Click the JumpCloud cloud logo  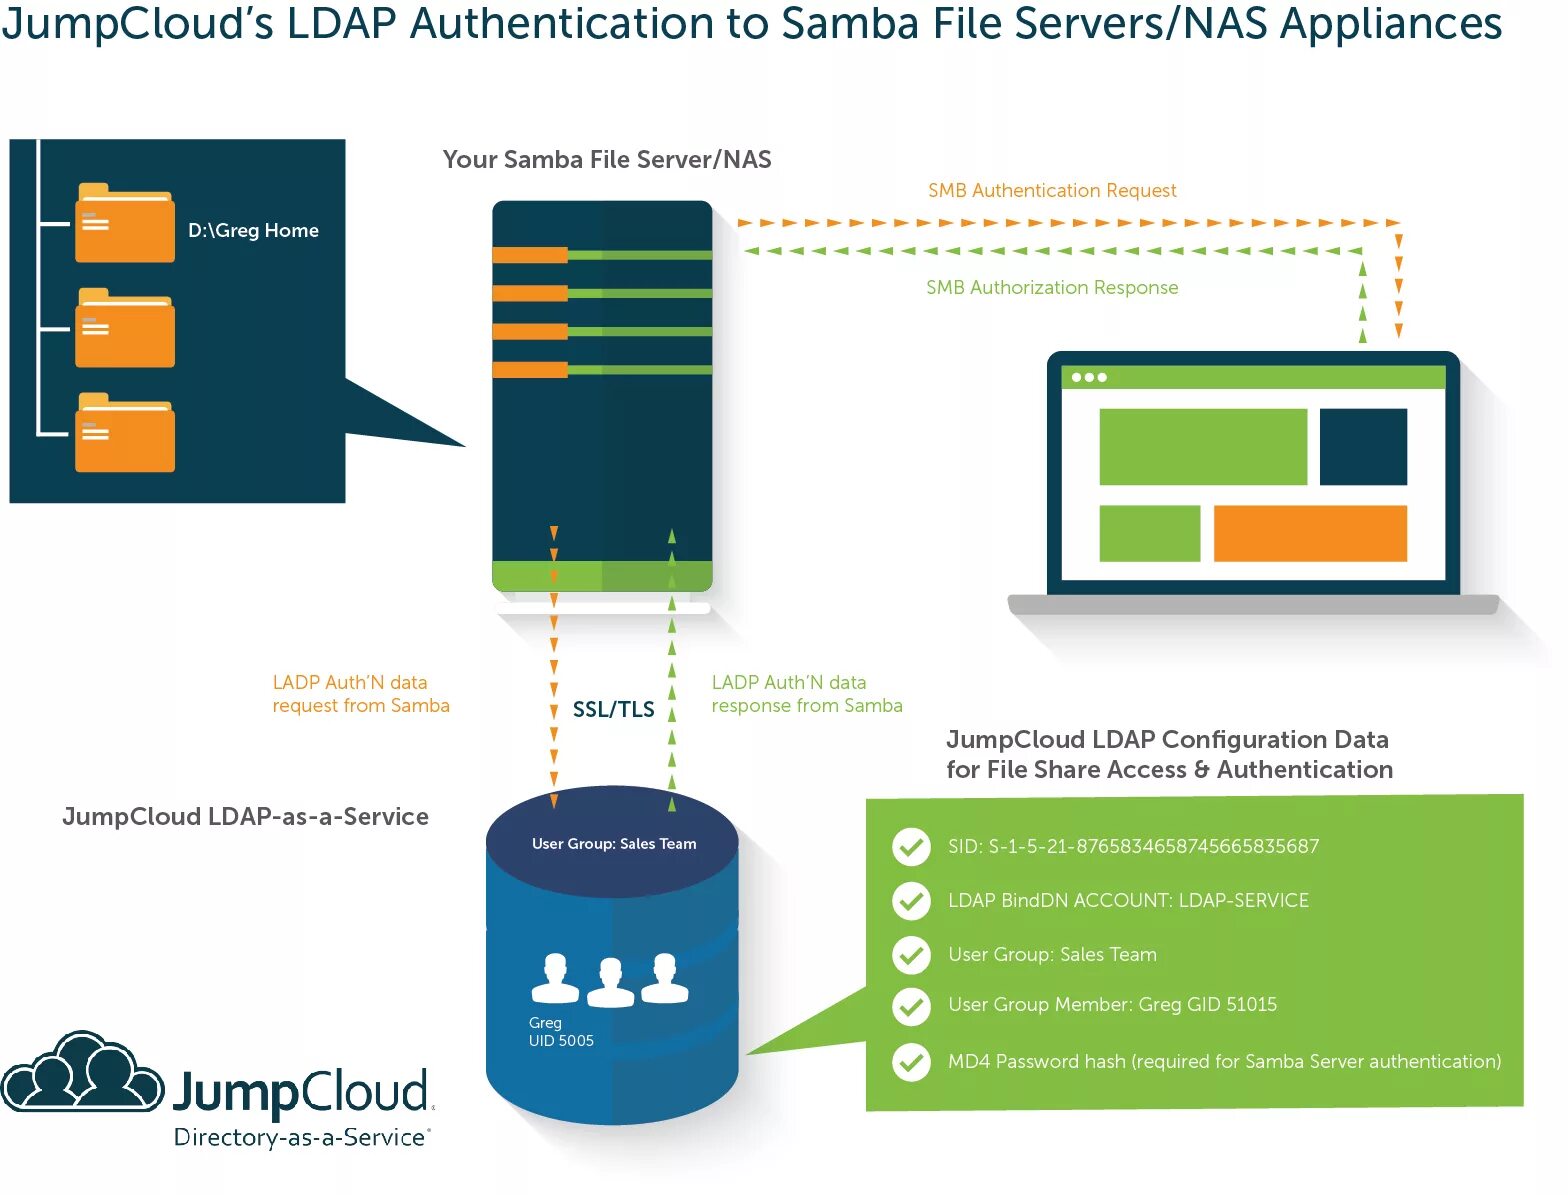[x=82, y=1072]
